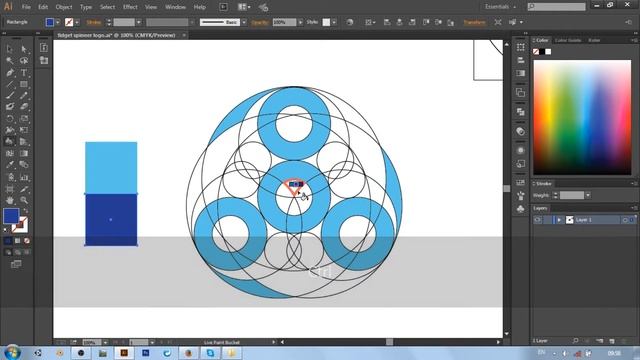Open the Basic brush definition dropdown
Viewport: 640px width, 360px height.
(x=244, y=22)
